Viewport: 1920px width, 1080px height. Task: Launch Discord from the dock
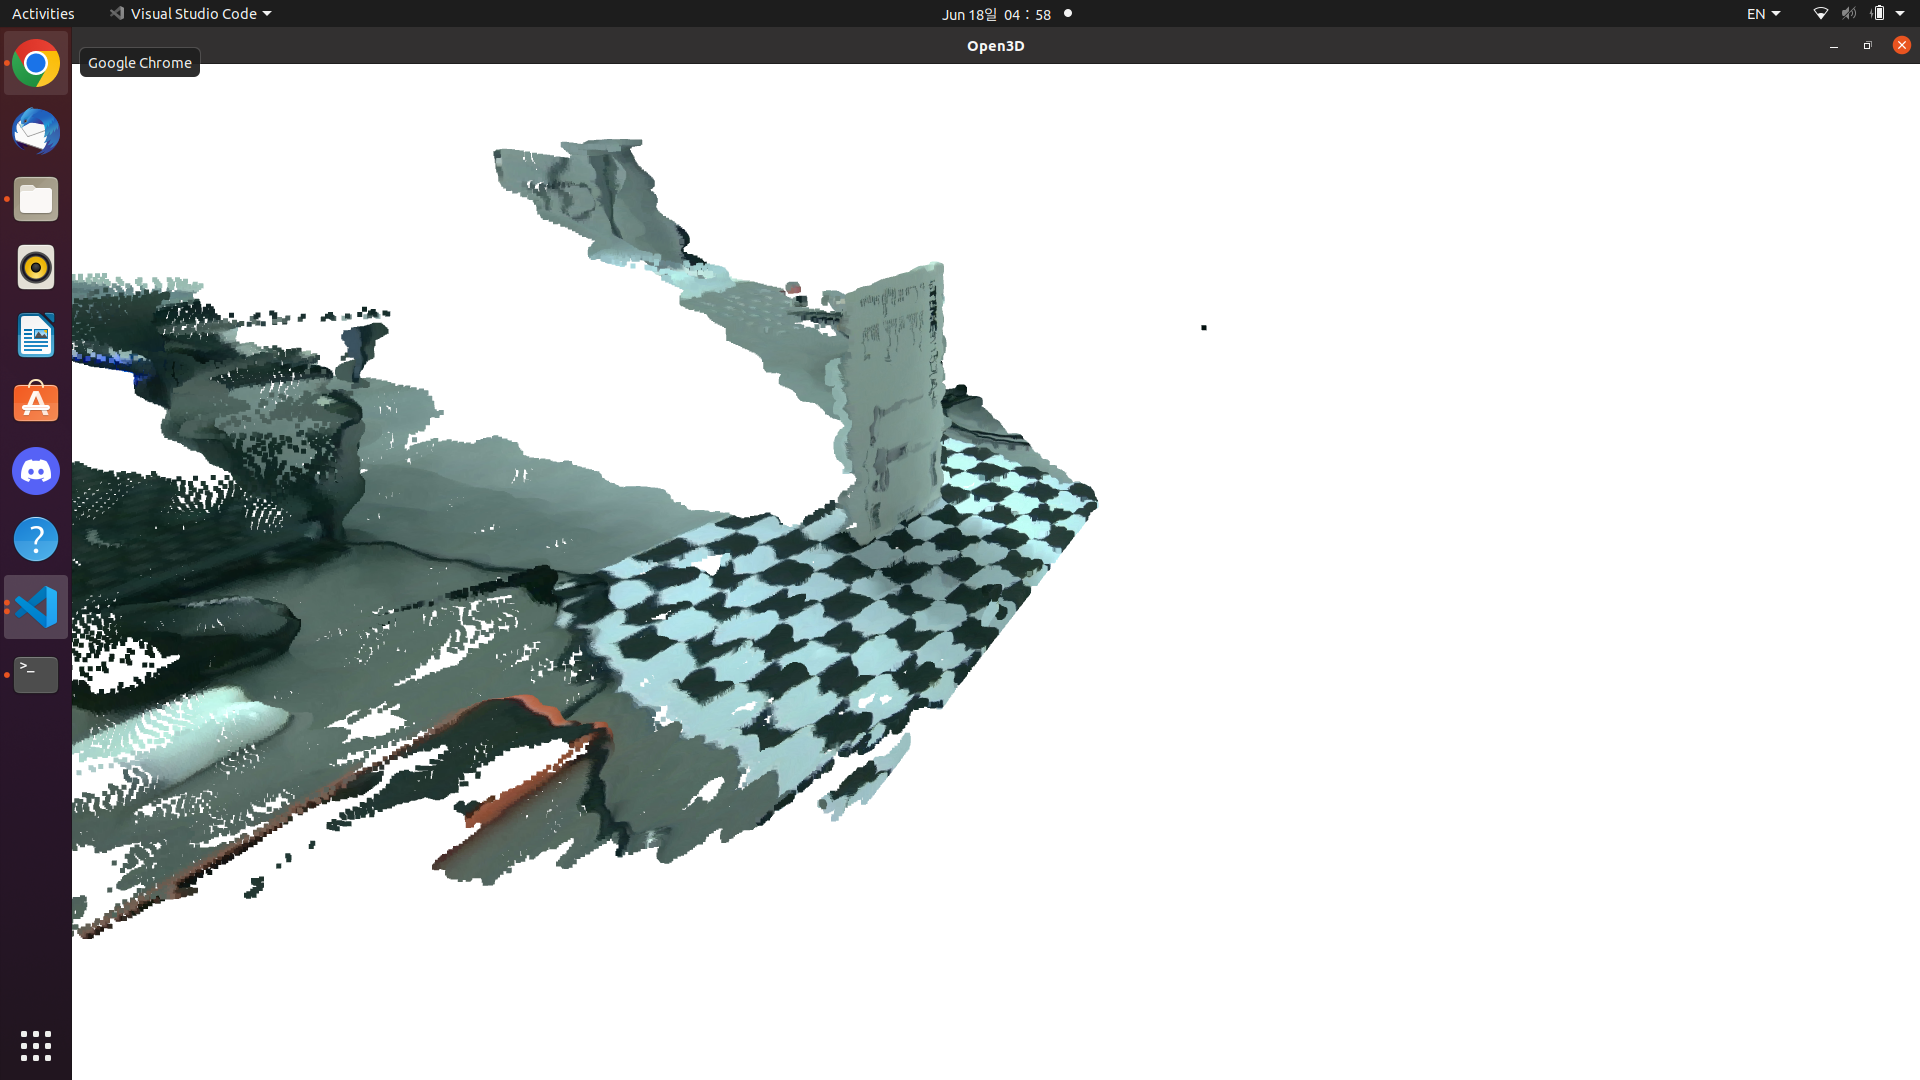36,471
